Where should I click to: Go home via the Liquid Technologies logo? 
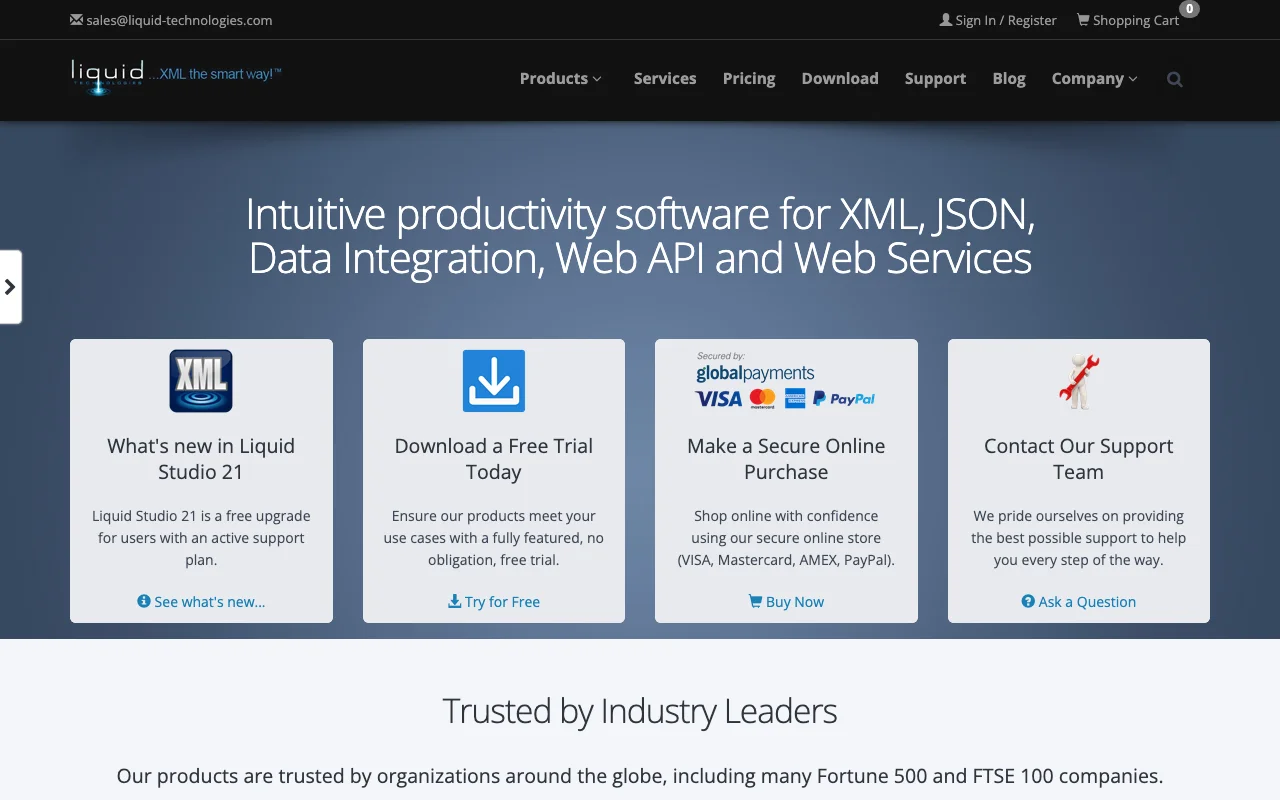107,76
